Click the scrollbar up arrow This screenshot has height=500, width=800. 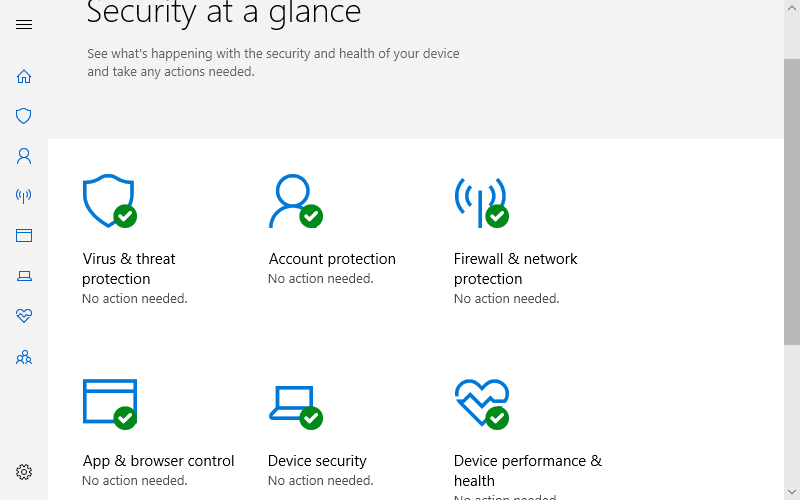point(792,8)
